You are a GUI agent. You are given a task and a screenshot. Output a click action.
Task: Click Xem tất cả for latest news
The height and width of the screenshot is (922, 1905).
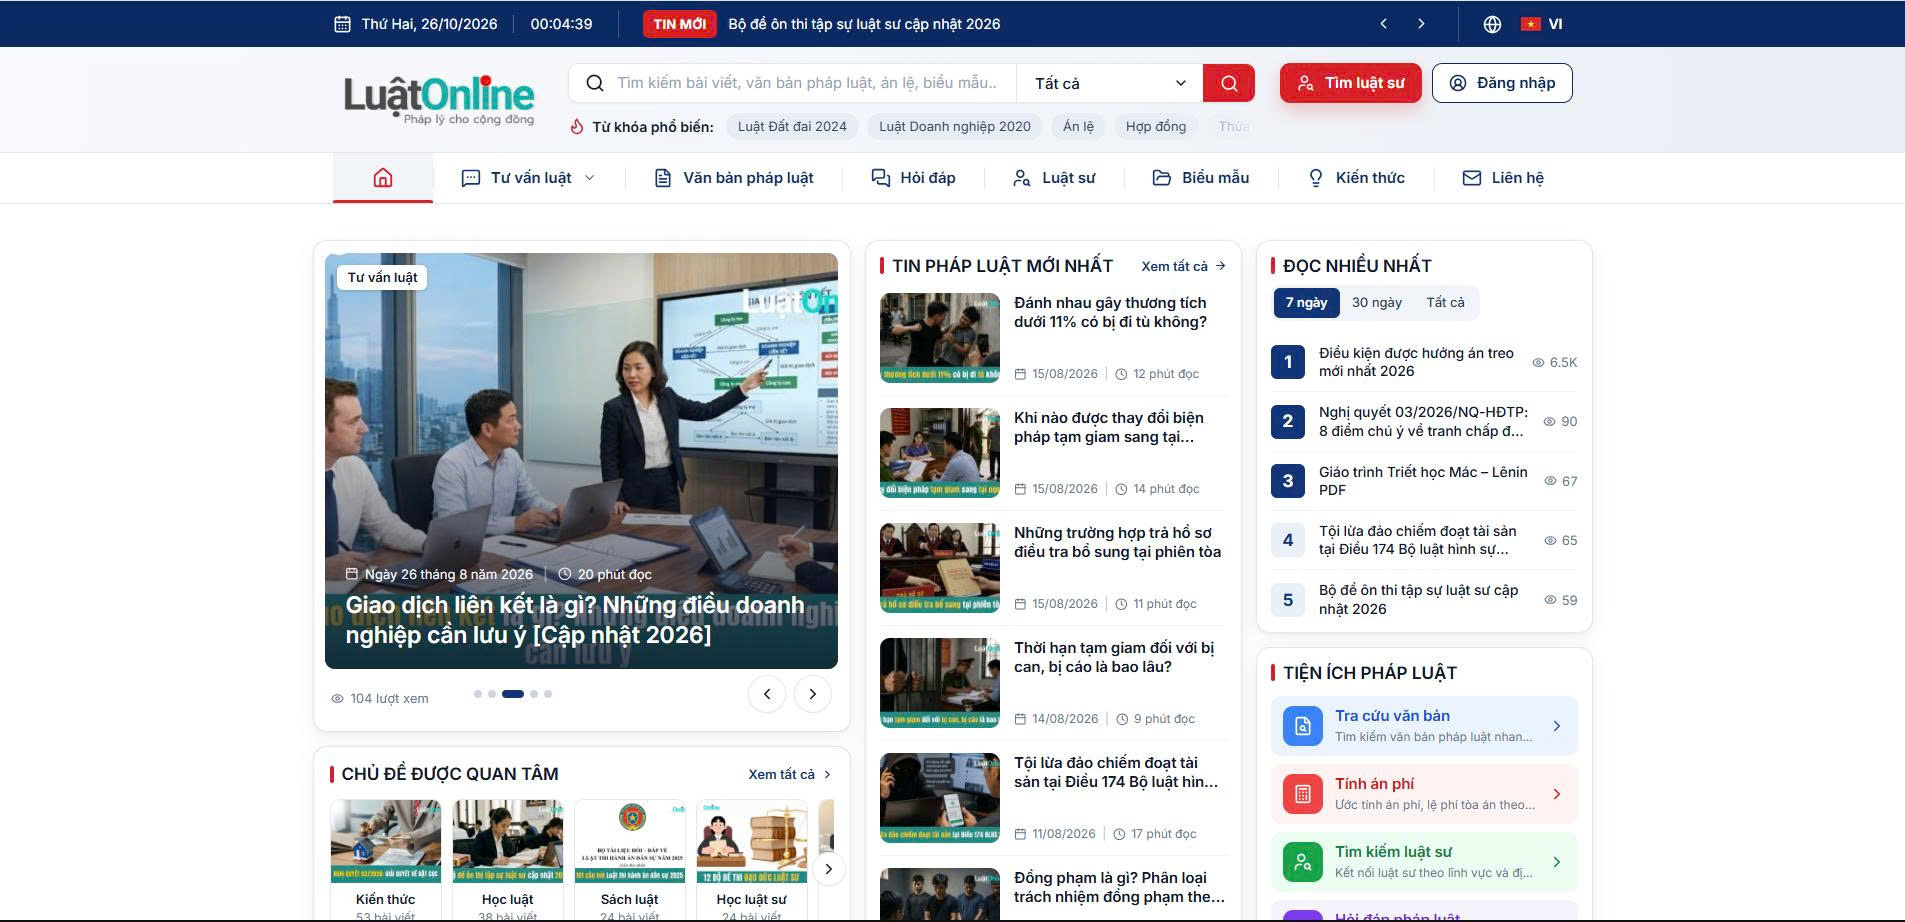pos(1184,266)
